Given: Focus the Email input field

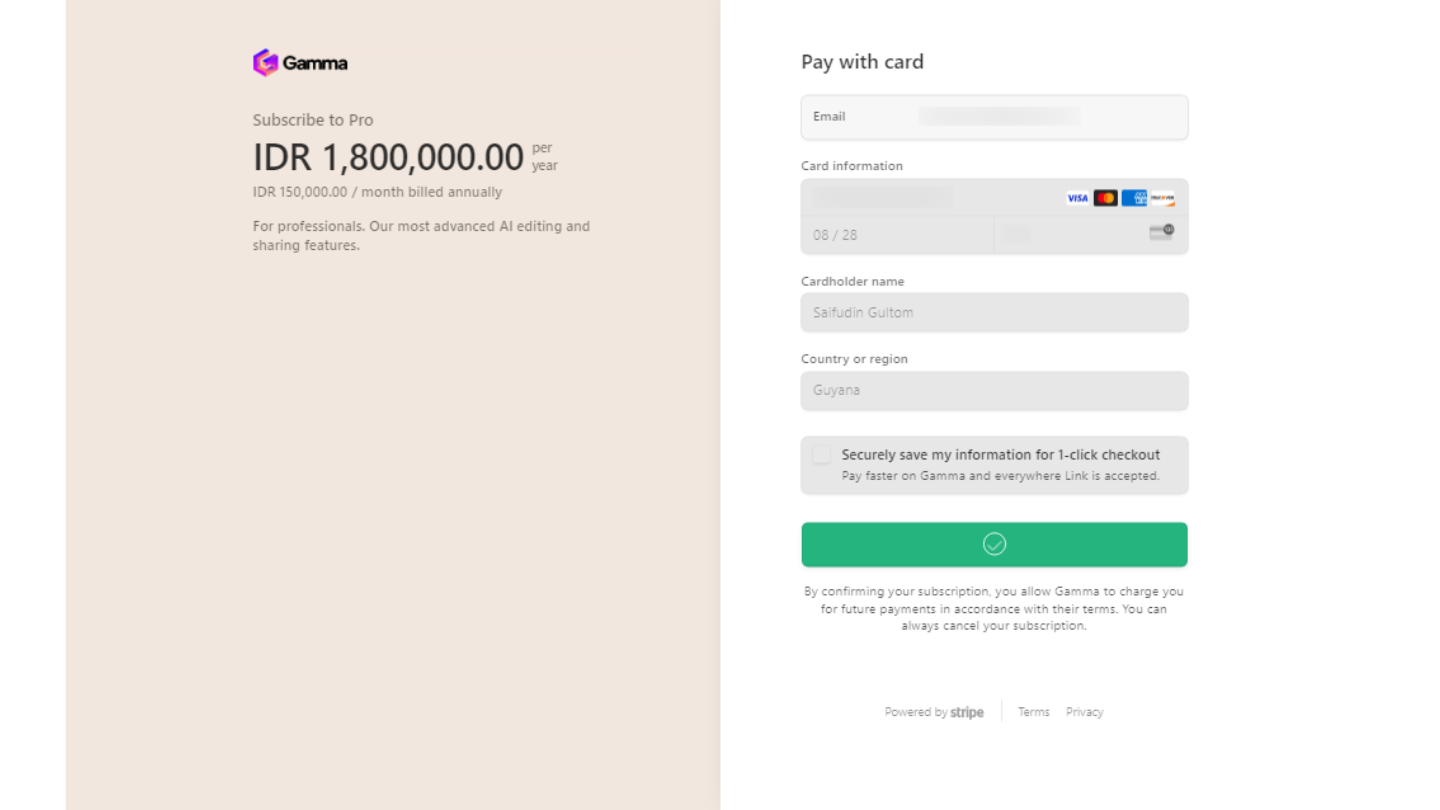Looking at the screenshot, I should [x=1000, y=117].
